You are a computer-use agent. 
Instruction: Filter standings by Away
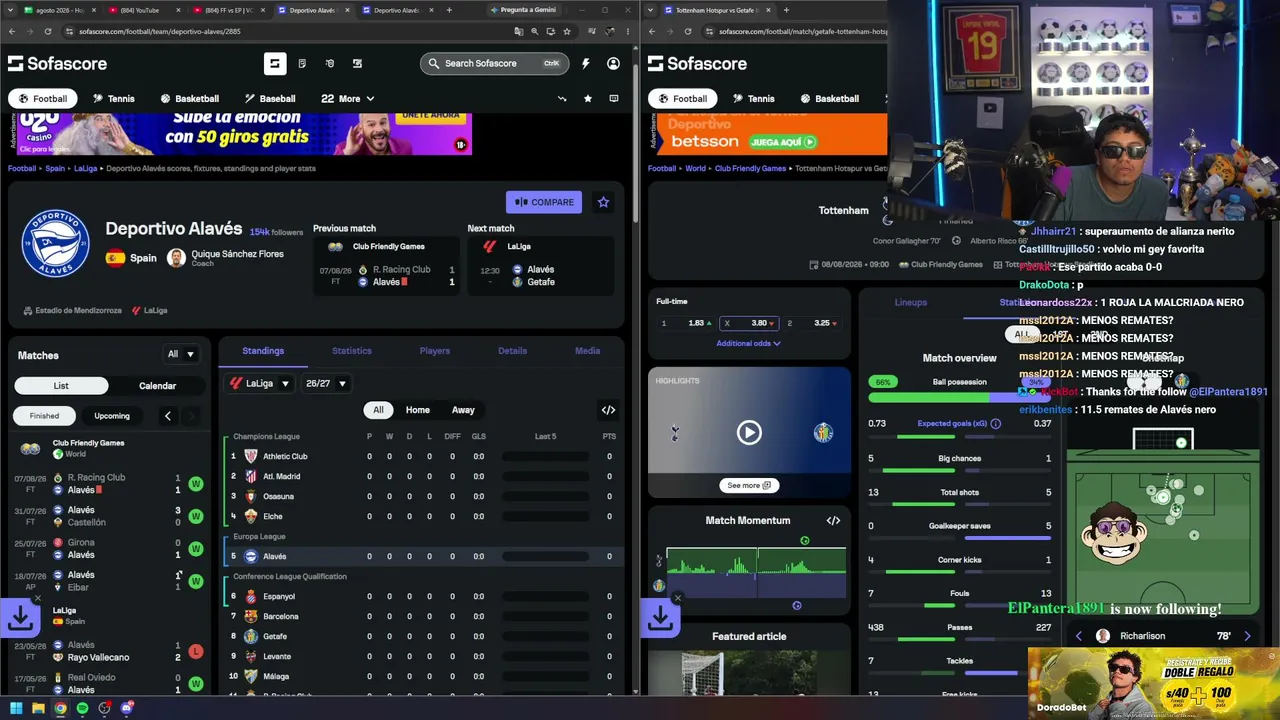pyautogui.click(x=463, y=410)
